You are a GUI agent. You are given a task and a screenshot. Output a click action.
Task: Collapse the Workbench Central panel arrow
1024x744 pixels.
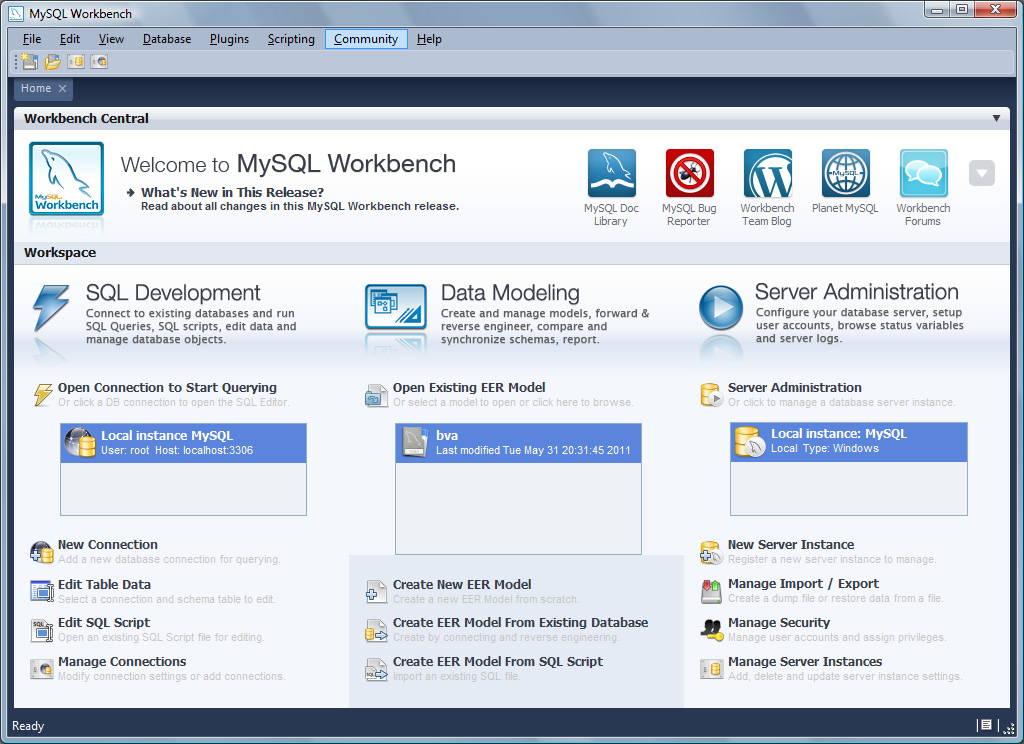(996, 118)
